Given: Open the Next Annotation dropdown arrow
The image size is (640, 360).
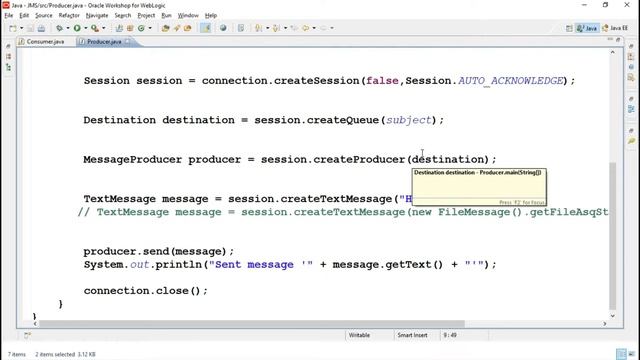Looking at the screenshot, I should [267, 28].
